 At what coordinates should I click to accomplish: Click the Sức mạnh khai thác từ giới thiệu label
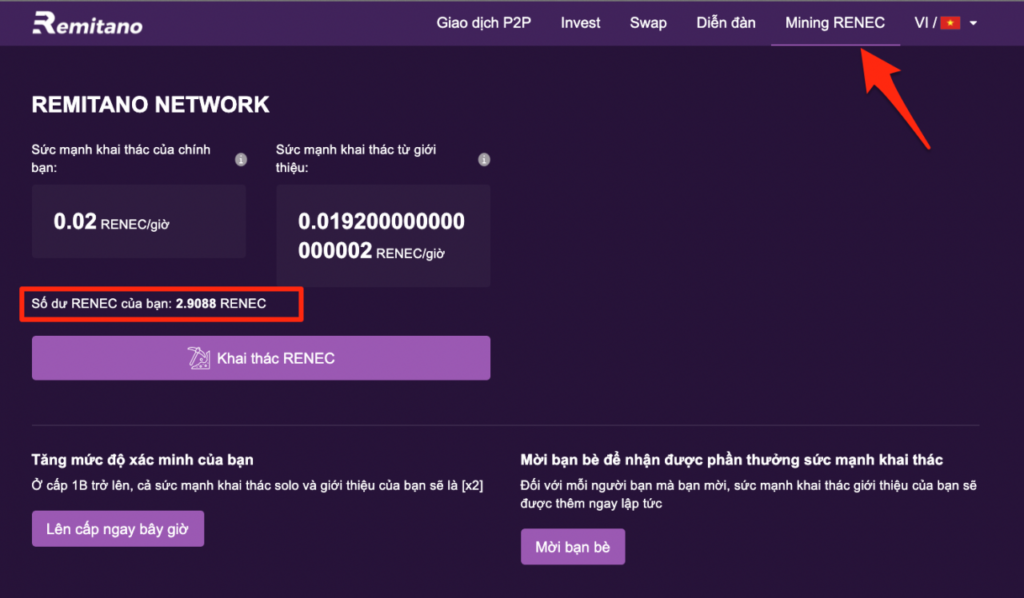(x=356, y=159)
